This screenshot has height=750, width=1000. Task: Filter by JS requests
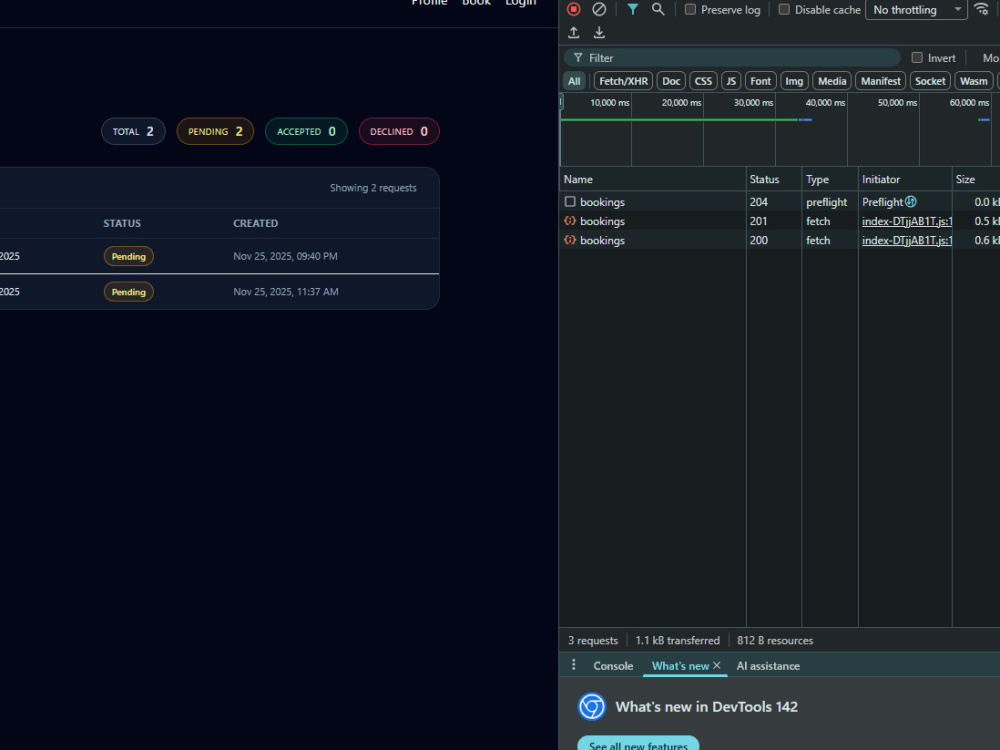click(731, 81)
